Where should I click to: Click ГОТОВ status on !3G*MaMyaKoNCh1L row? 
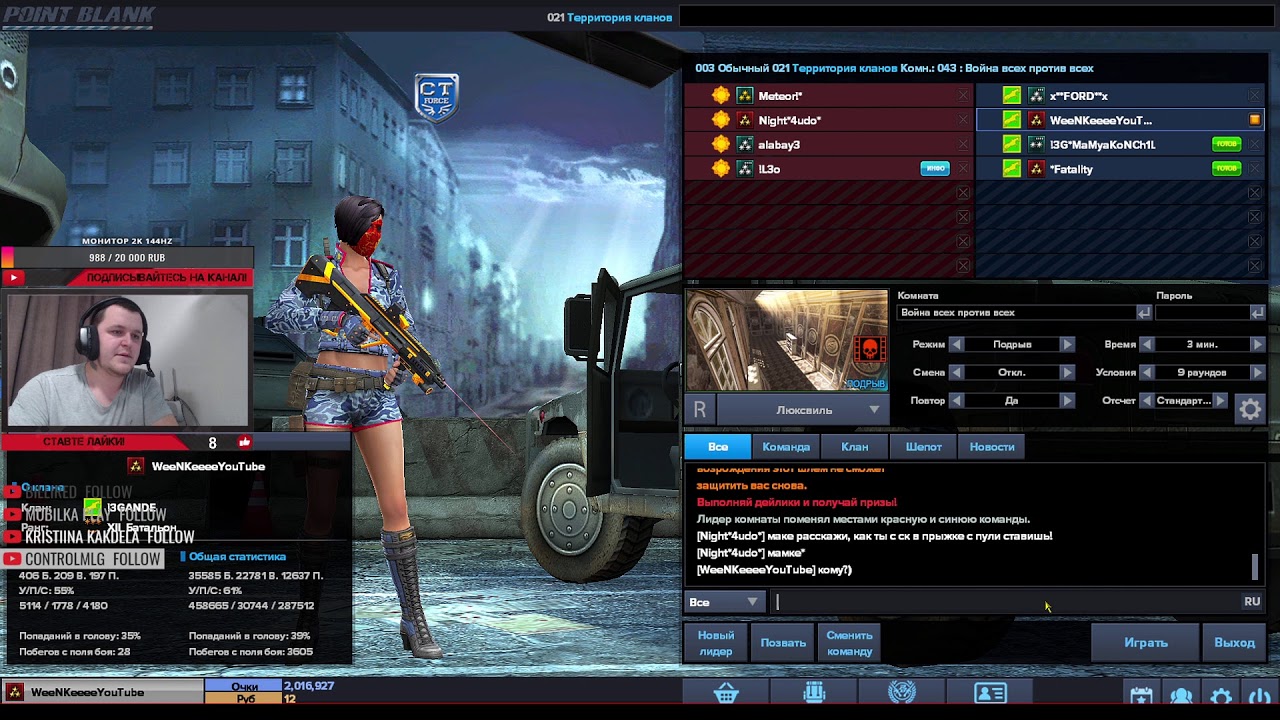(1226, 145)
